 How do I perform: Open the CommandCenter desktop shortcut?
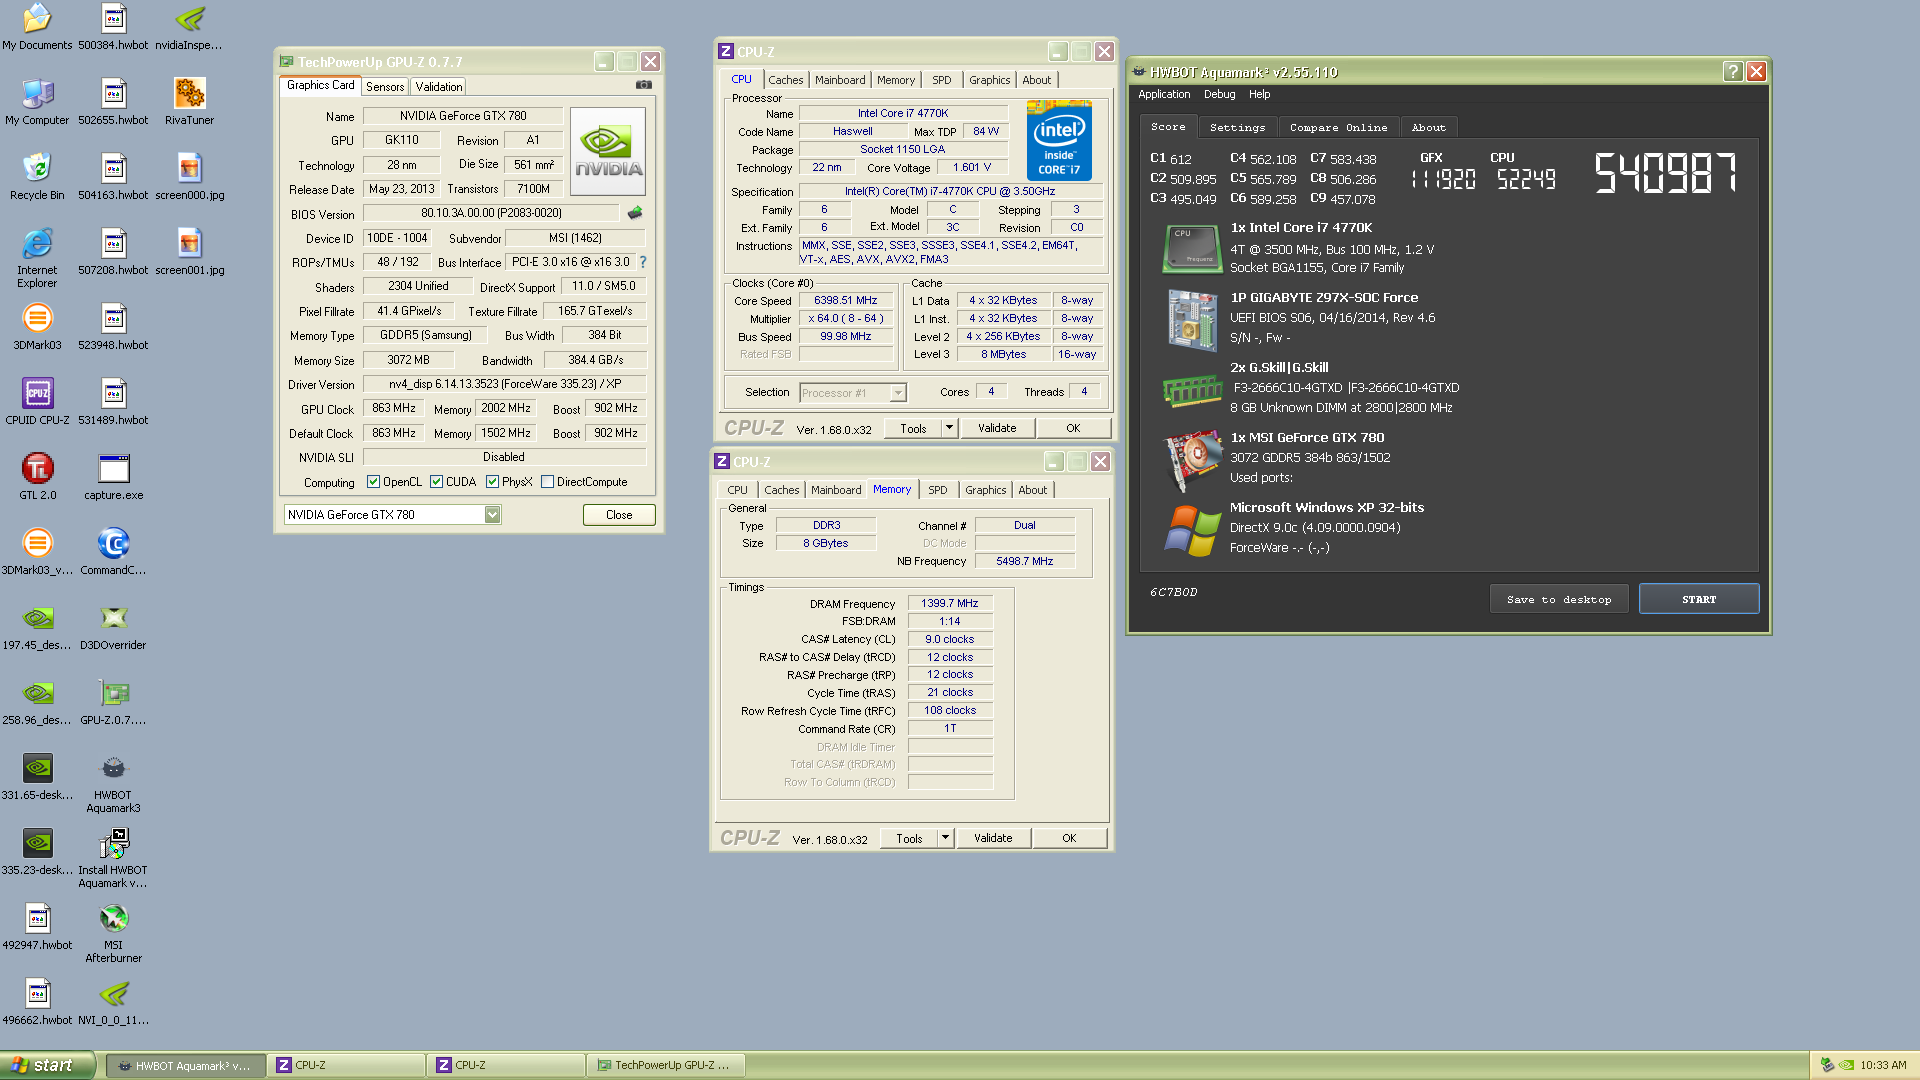click(x=113, y=551)
